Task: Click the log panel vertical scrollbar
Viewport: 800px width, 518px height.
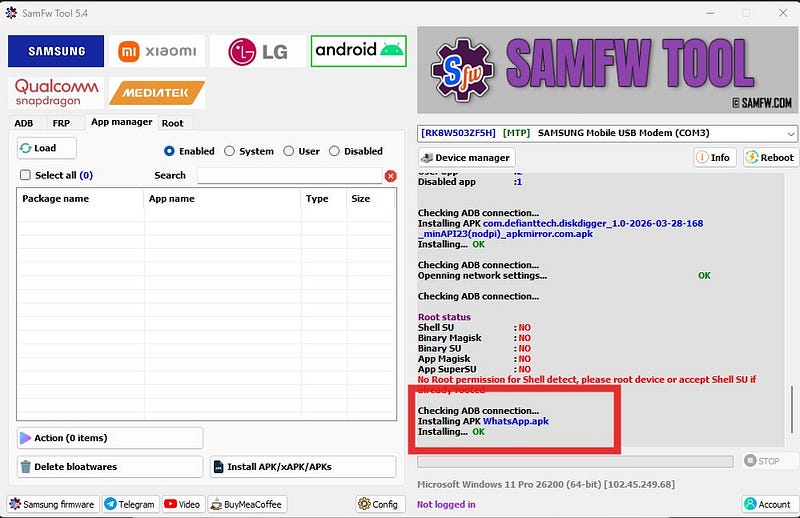Action: (792, 408)
